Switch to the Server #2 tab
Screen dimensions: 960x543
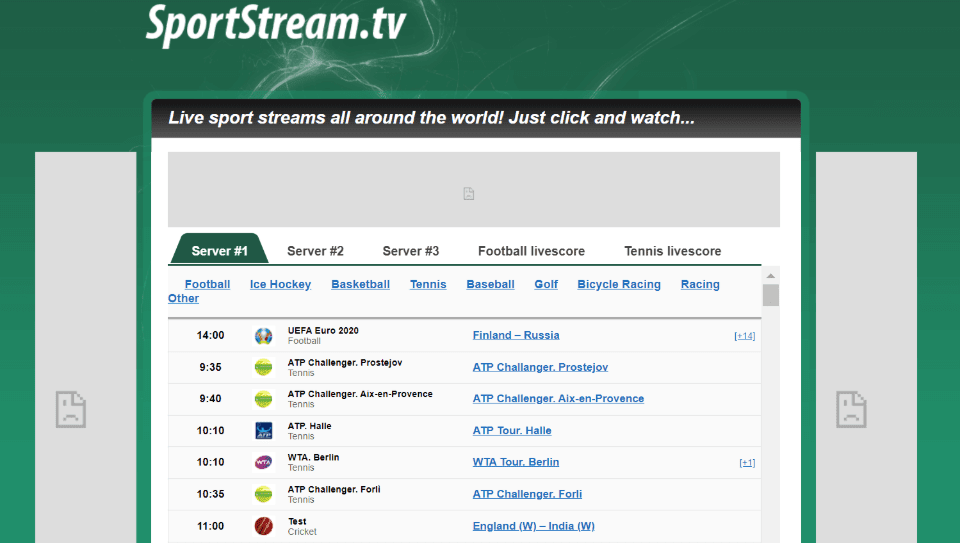point(315,251)
